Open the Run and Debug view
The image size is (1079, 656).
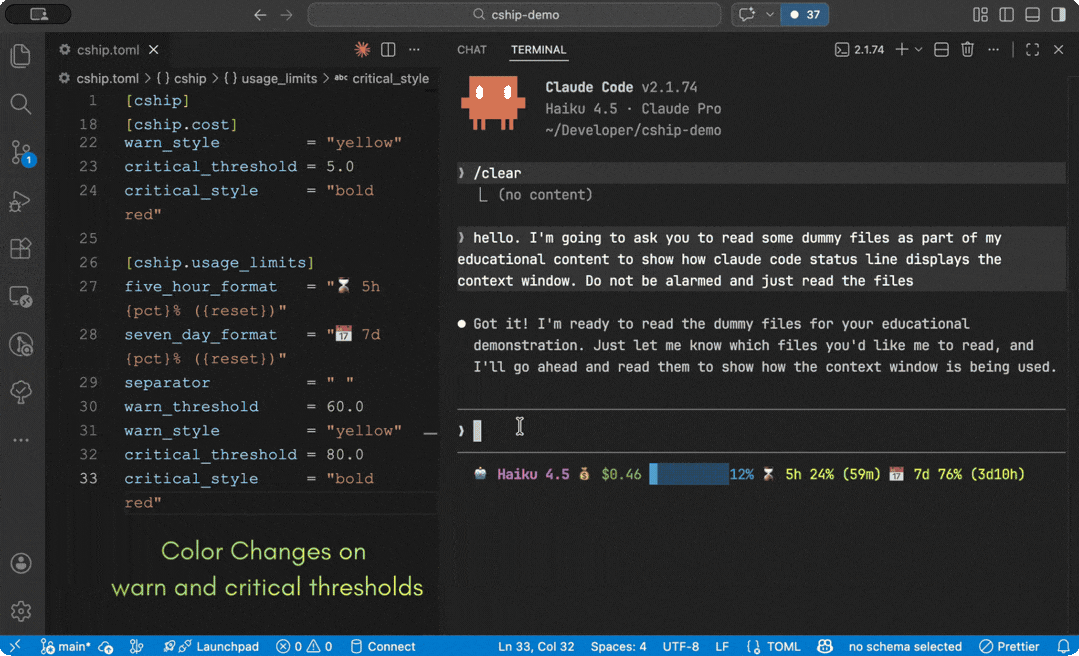(x=21, y=201)
